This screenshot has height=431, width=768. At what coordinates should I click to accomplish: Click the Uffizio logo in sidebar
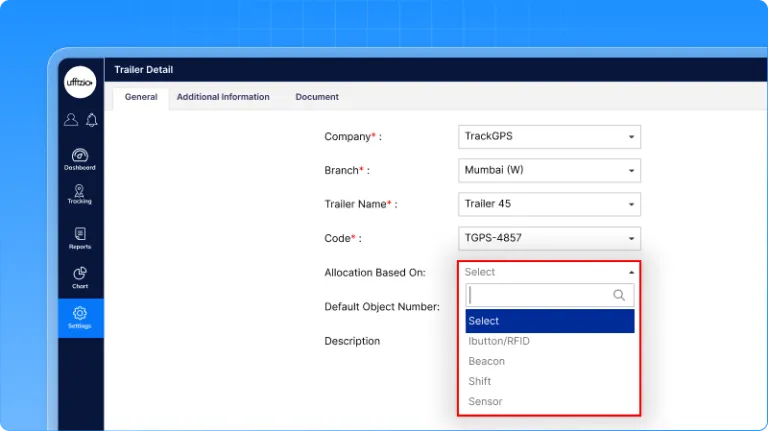(x=80, y=83)
